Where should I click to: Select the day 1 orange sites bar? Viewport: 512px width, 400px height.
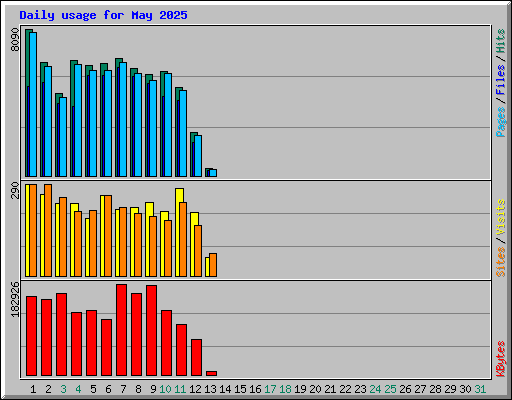33,230
